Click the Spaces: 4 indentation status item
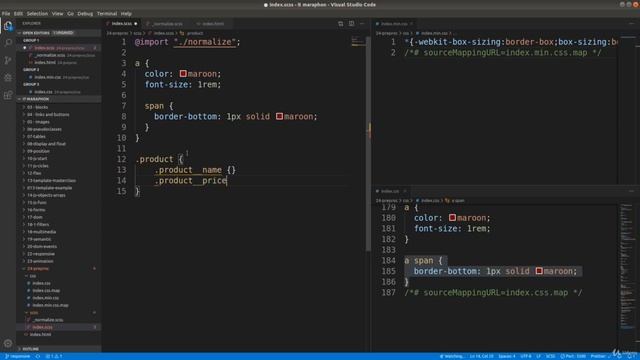Viewport: 640px width, 360px height. point(507,356)
